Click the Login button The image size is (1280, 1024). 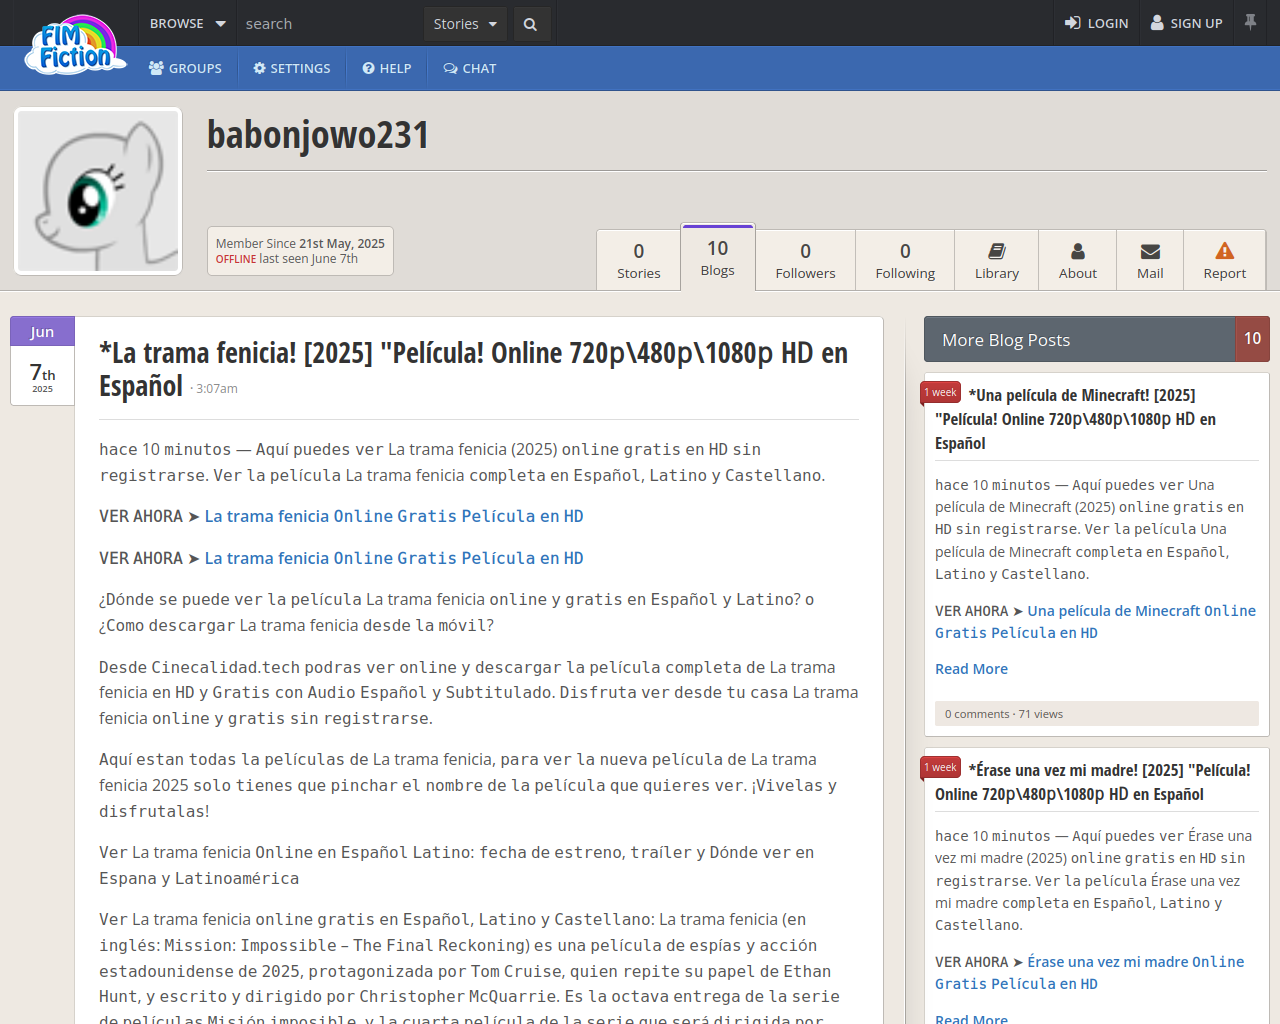point(1096,24)
